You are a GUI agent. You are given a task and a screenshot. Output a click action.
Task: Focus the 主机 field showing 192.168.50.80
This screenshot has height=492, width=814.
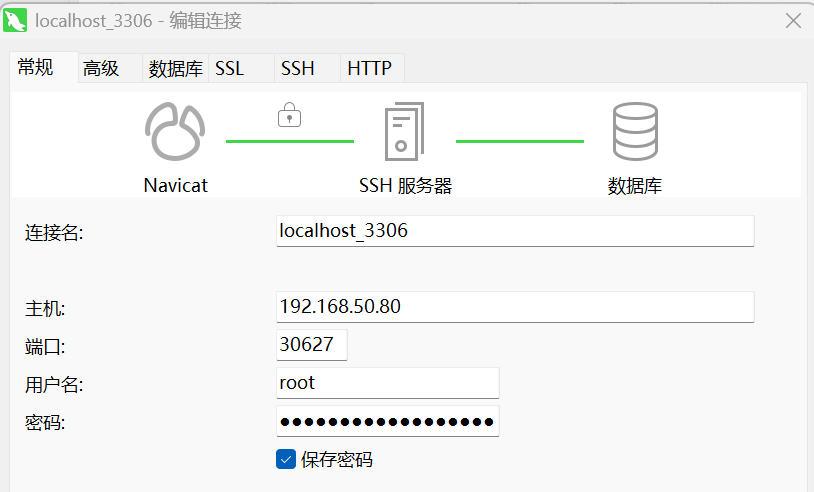tap(514, 307)
